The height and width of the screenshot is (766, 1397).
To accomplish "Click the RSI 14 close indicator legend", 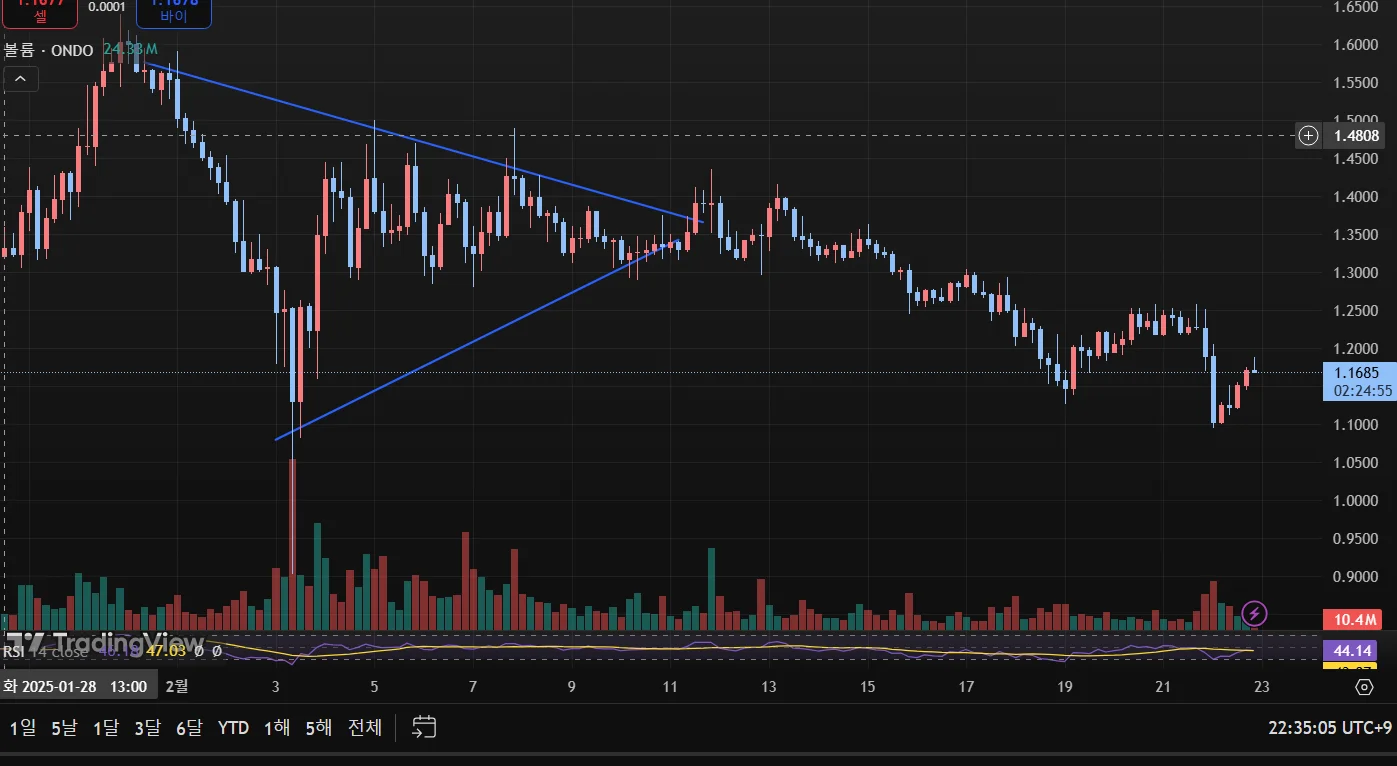I will (46, 651).
